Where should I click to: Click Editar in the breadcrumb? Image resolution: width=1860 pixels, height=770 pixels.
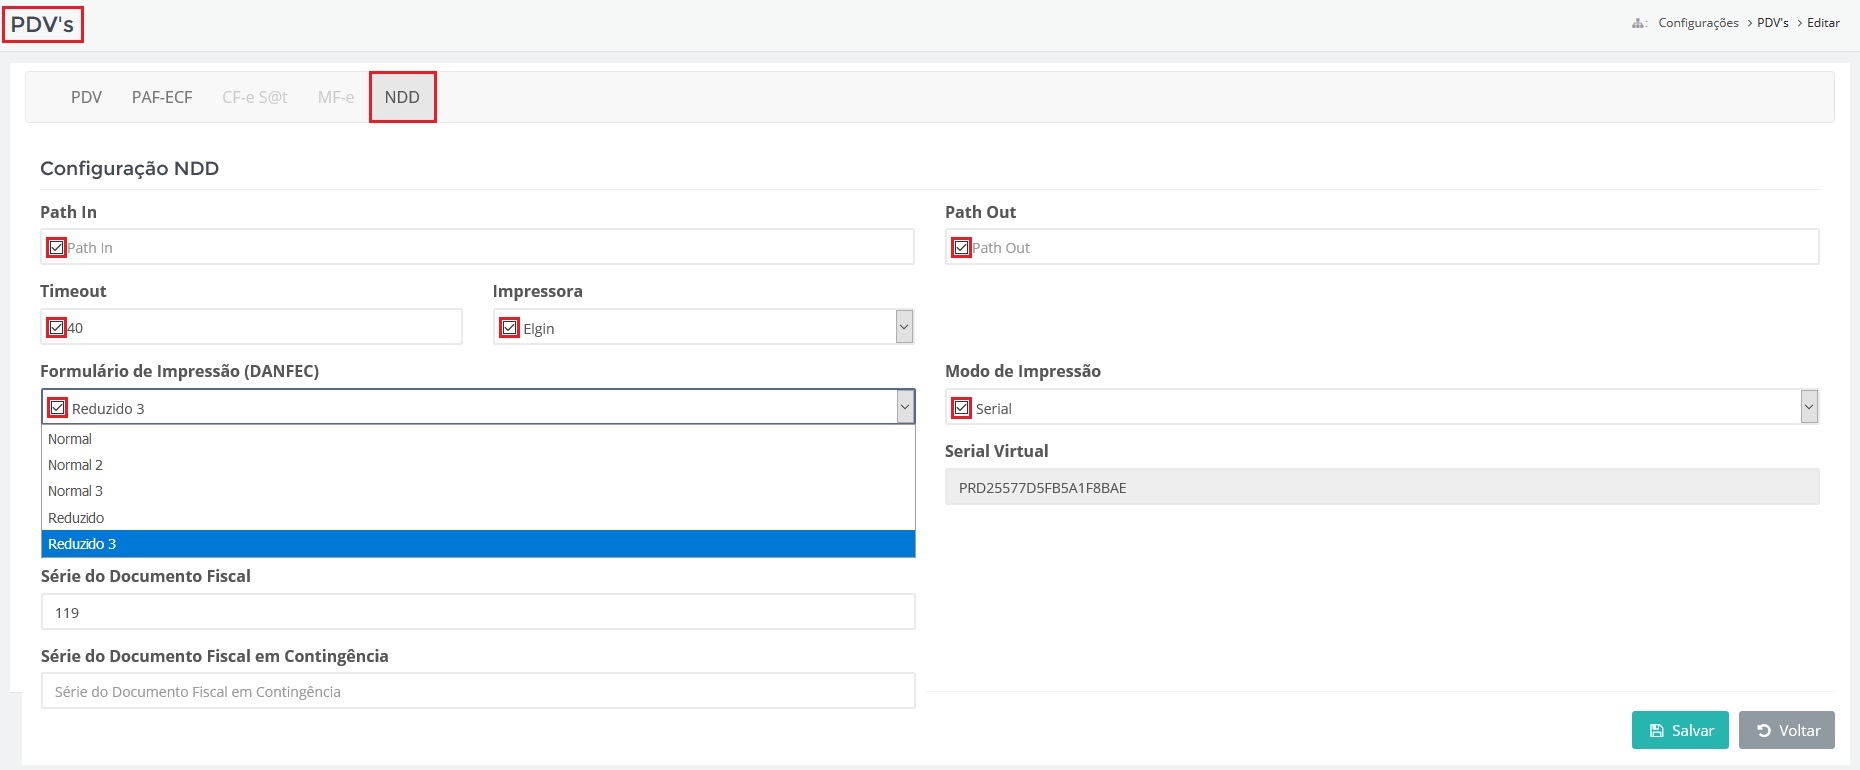1823,23
